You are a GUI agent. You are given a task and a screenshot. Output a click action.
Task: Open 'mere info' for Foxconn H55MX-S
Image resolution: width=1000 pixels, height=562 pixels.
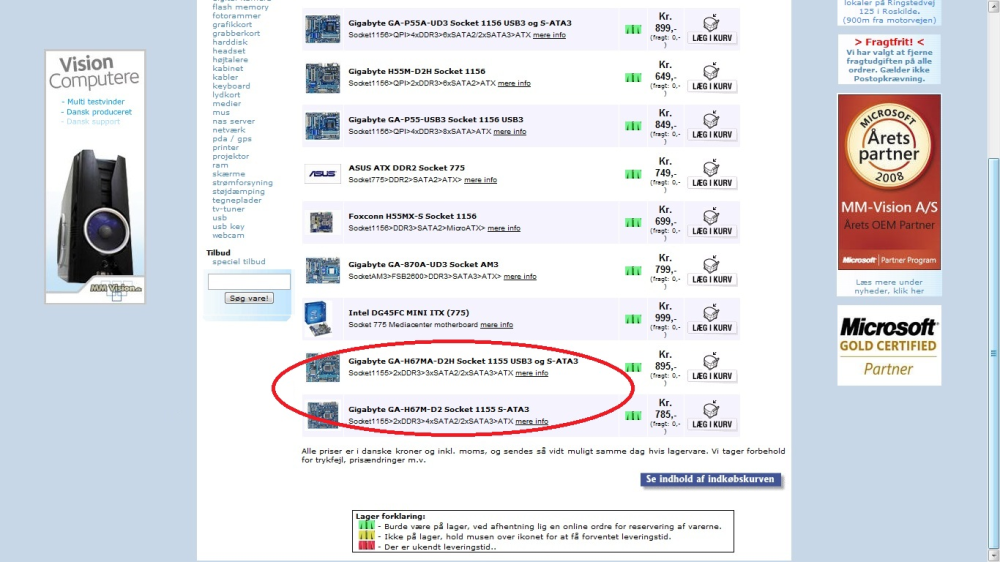coord(504,228)
